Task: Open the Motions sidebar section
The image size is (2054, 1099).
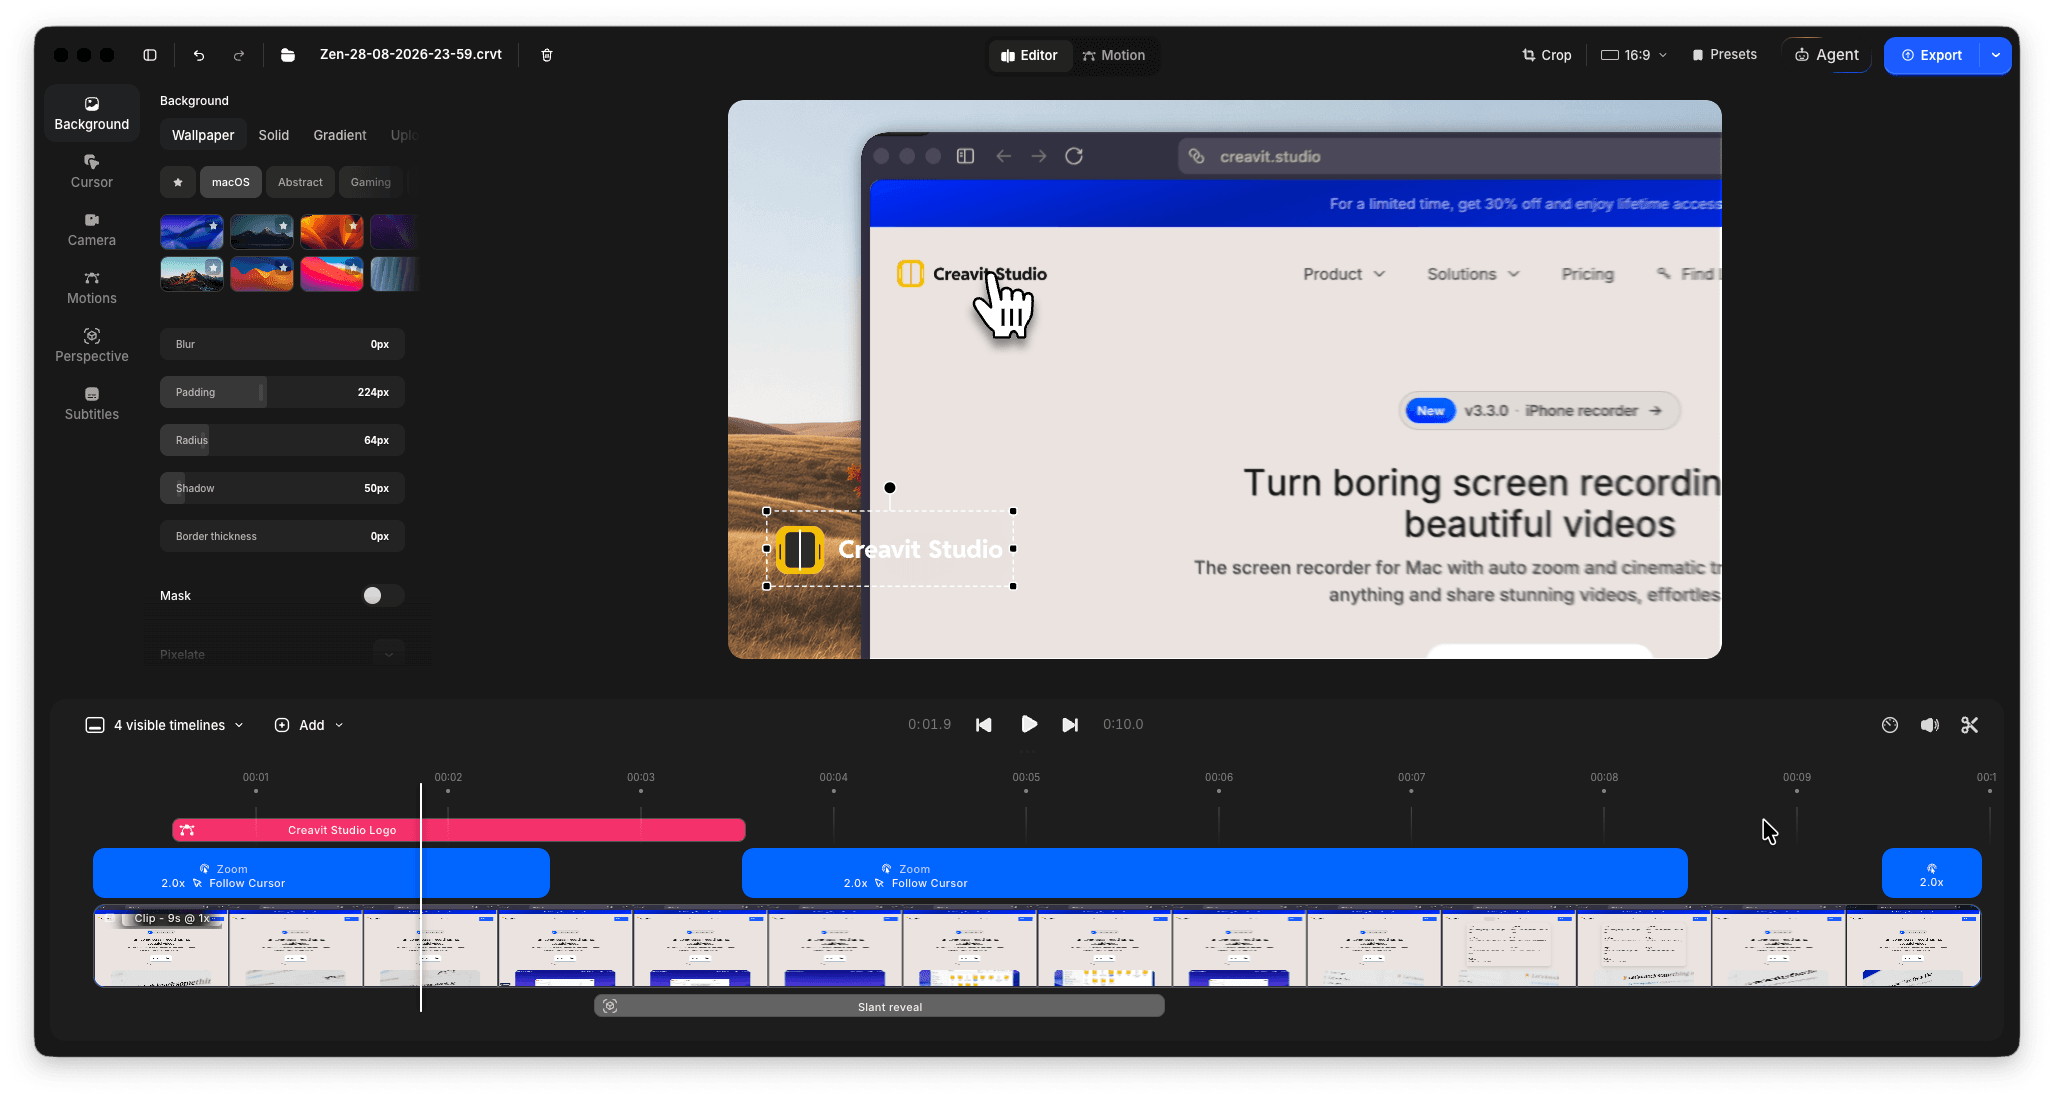Action: click(x=92, y=288)
